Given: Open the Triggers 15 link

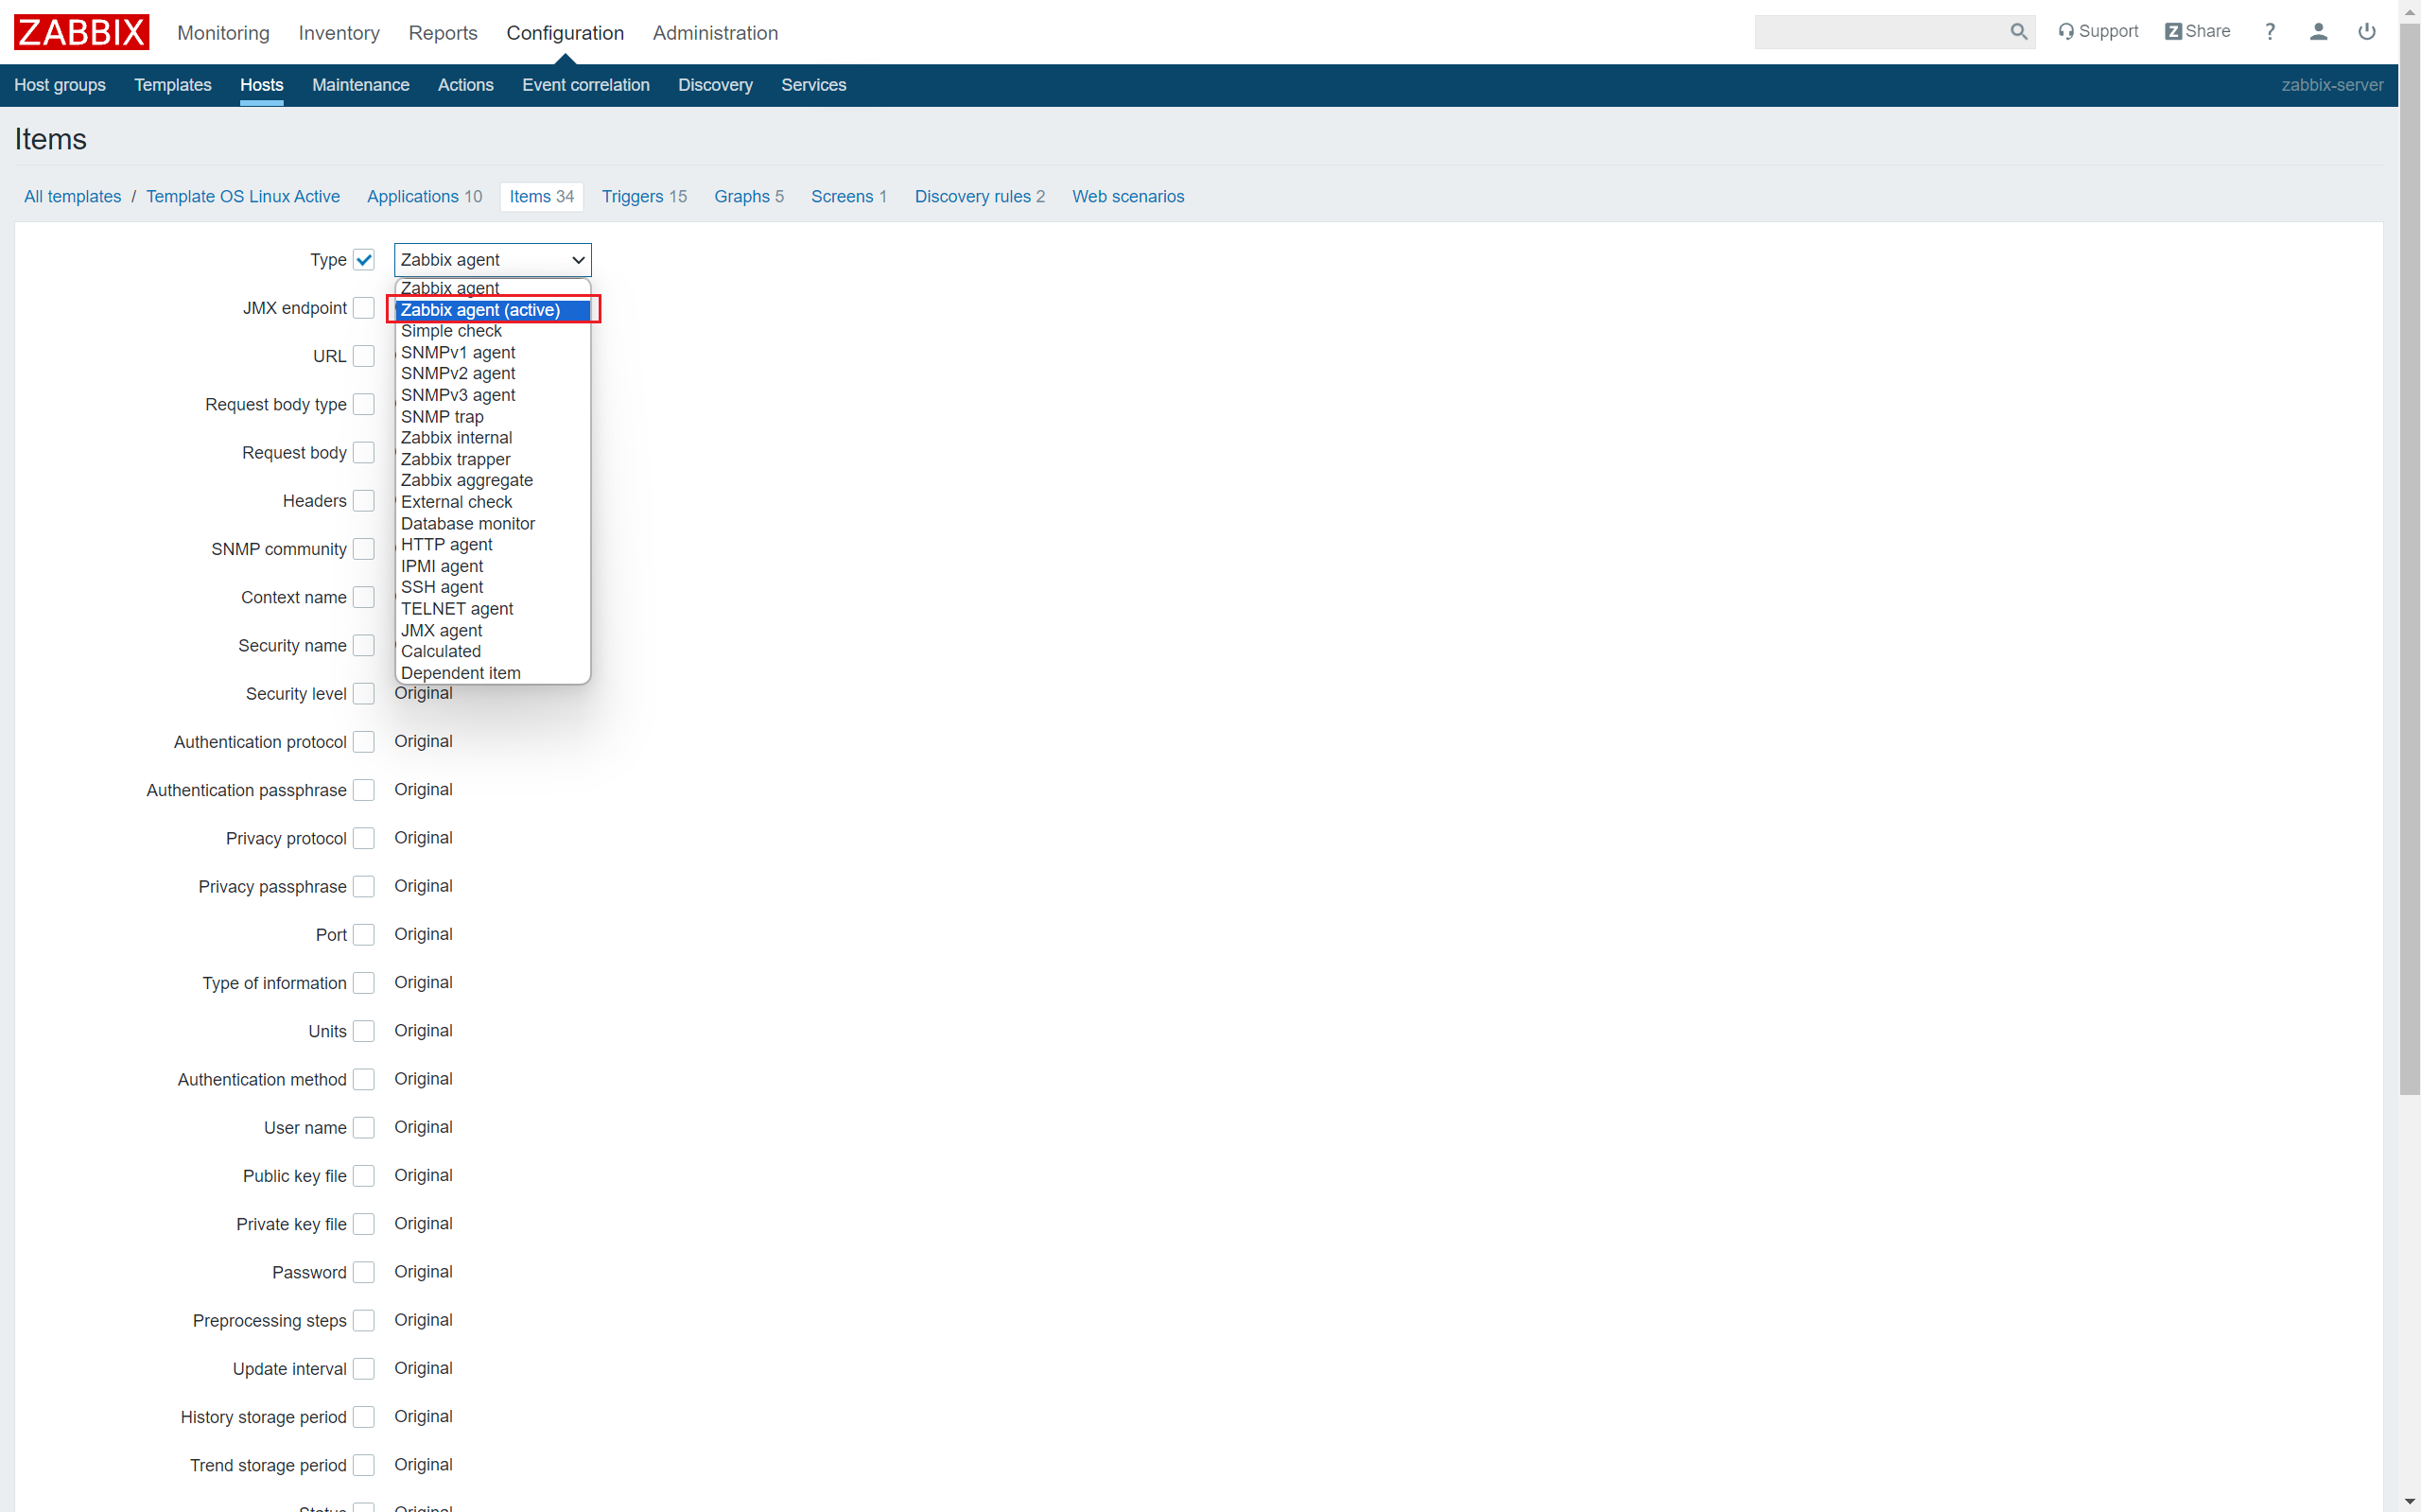Looking at the screenshot, I should [x=644, y=196].
